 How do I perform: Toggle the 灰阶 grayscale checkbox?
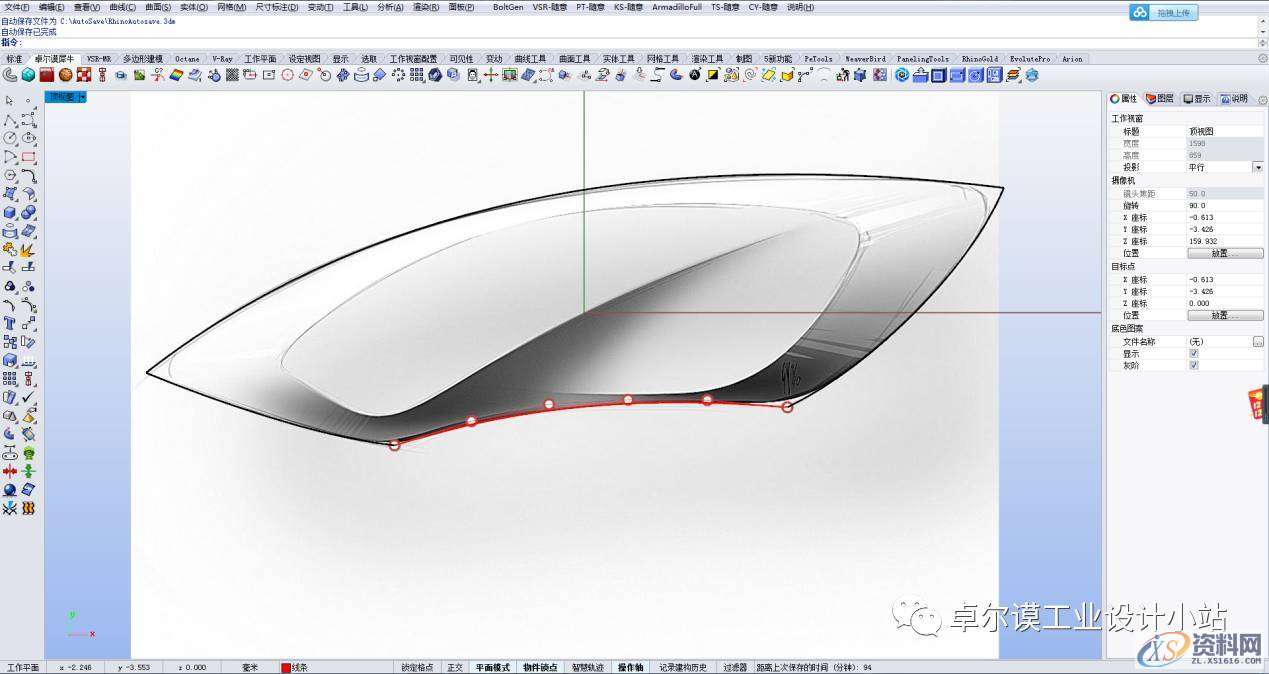coord(1194,365)
